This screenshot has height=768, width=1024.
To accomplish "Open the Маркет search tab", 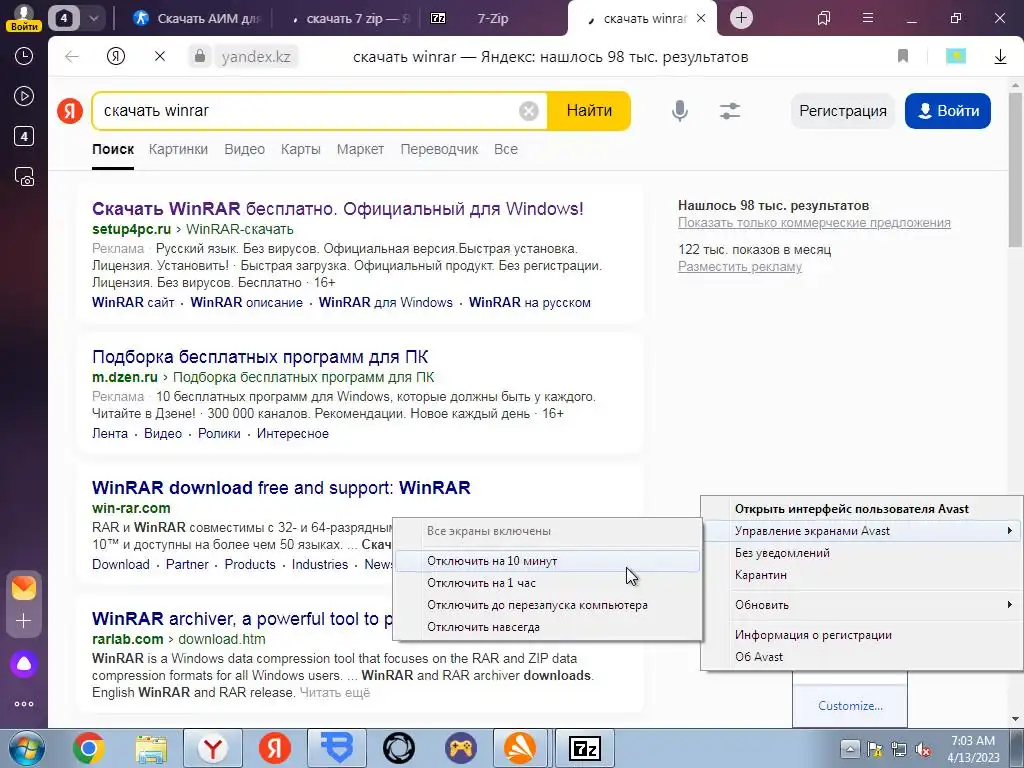I will coord(360,150).
